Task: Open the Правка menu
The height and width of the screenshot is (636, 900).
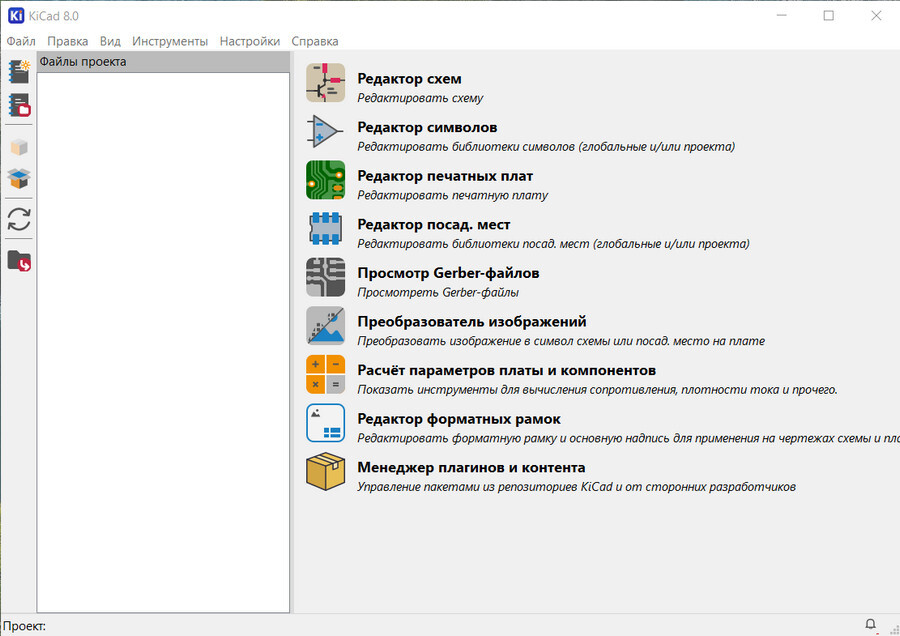Action: pyautogui.click(x=68, y=41)
